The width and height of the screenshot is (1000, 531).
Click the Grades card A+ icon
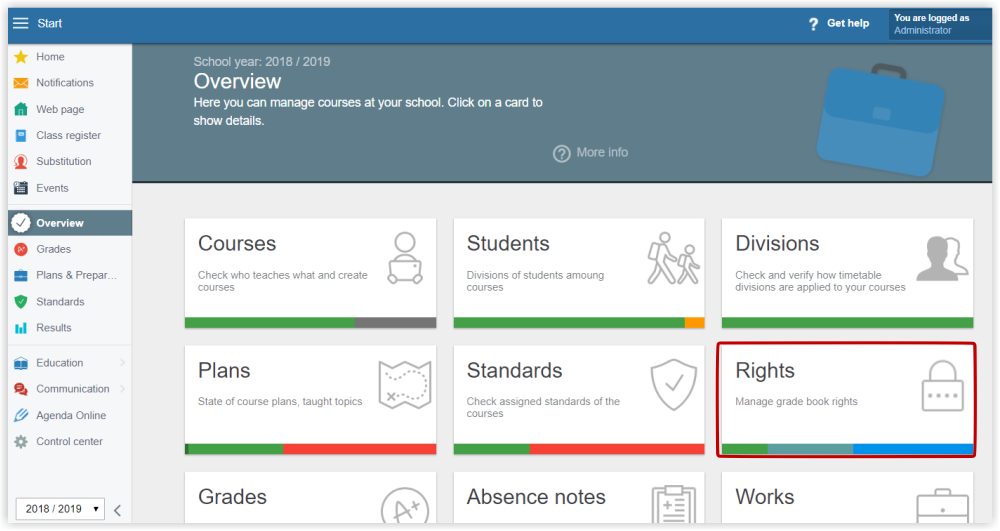tap(405, 507)
